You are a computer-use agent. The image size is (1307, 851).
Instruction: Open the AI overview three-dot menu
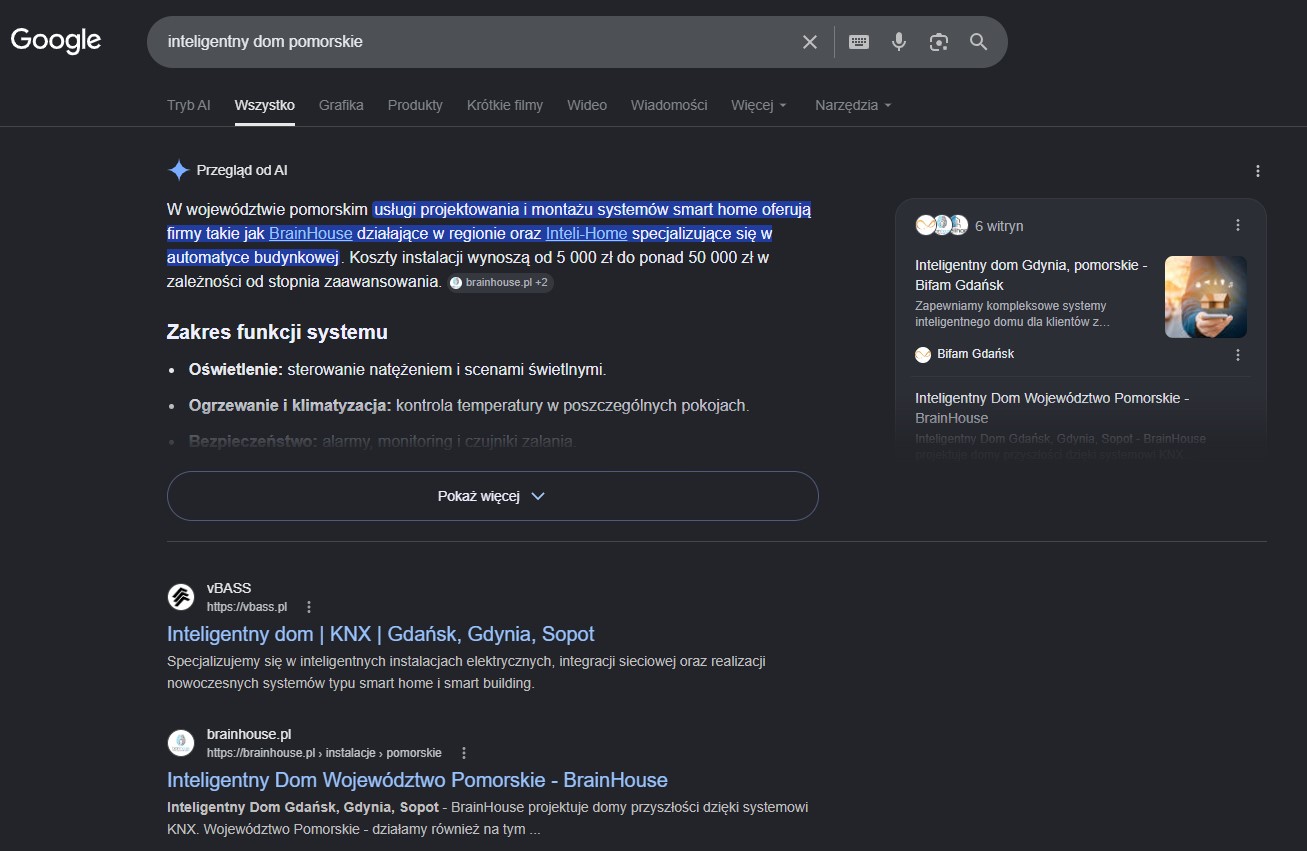tap(1258, 171)
